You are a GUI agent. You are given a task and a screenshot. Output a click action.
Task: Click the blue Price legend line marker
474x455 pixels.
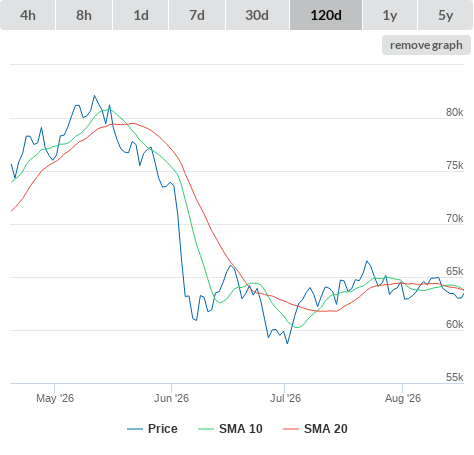(x=135, y=429)
